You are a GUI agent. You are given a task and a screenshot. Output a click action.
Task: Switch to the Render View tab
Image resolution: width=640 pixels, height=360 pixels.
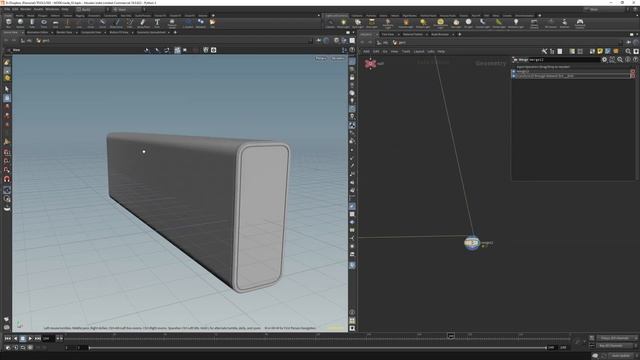(x=64, y=32)
